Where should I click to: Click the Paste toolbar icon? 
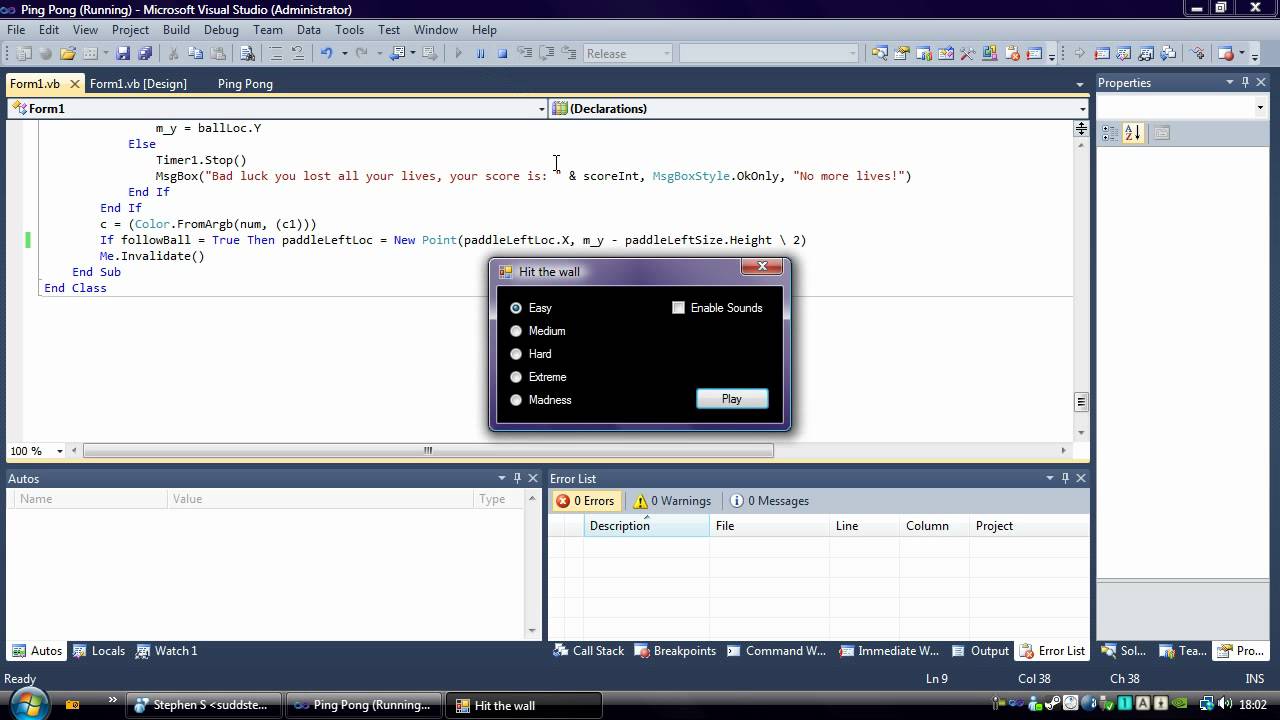tap(217, 53)
